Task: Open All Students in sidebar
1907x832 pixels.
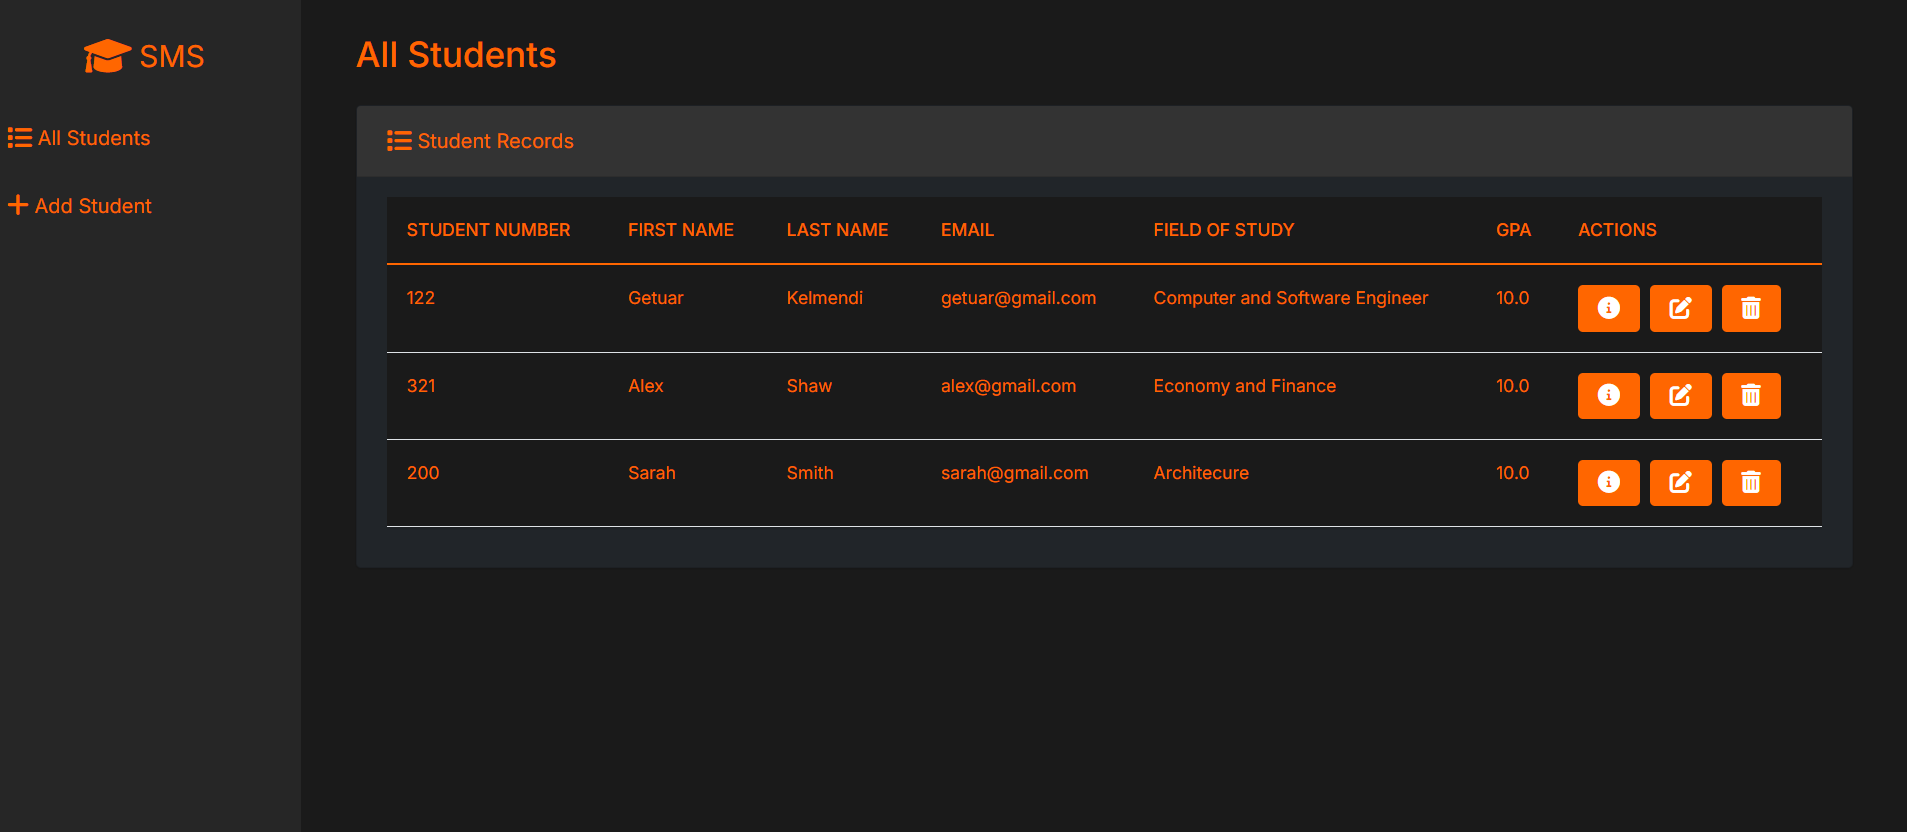Action: (80, 138)
